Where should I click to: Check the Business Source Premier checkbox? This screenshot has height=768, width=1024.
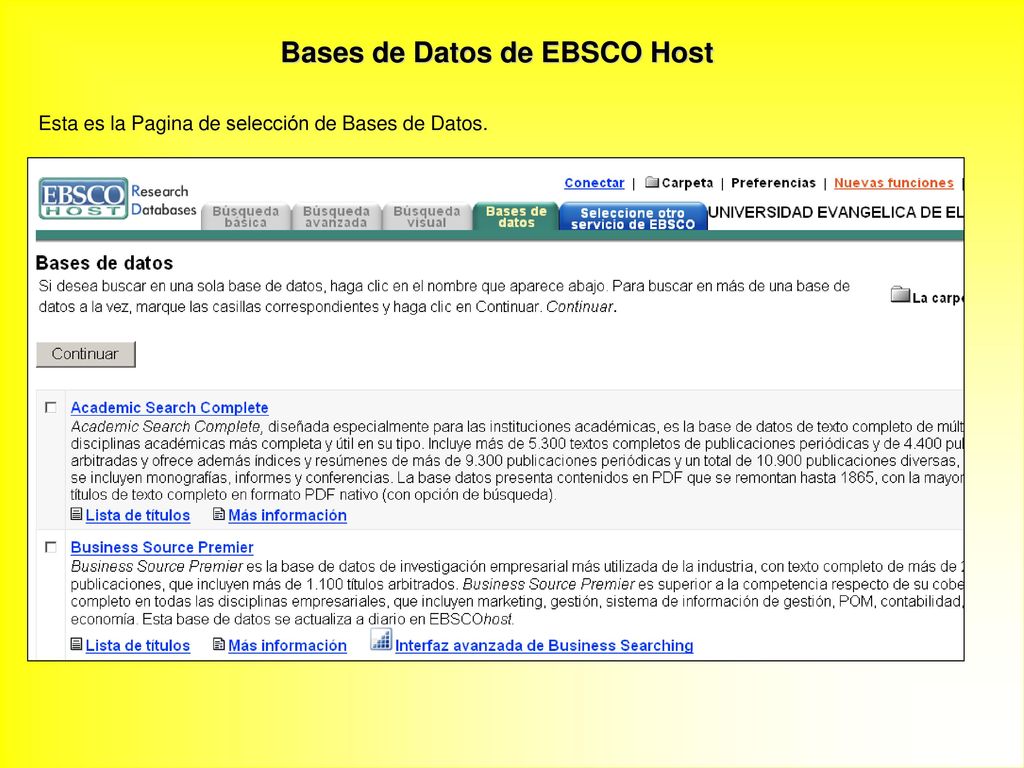[50, 547]
